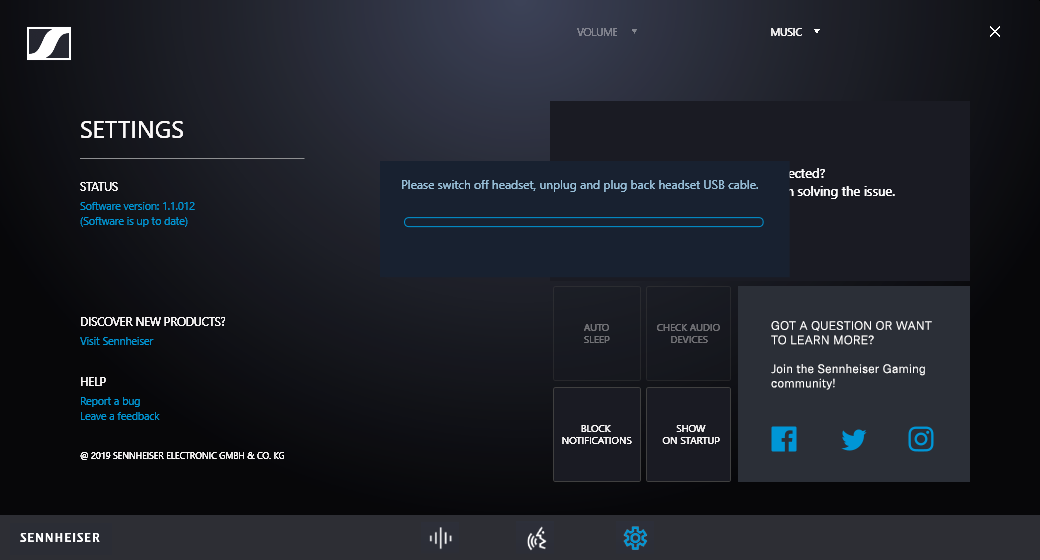Screen dimensions: 1040x560
Task: Click the Visit Sennheiser link
Action: 117,341
